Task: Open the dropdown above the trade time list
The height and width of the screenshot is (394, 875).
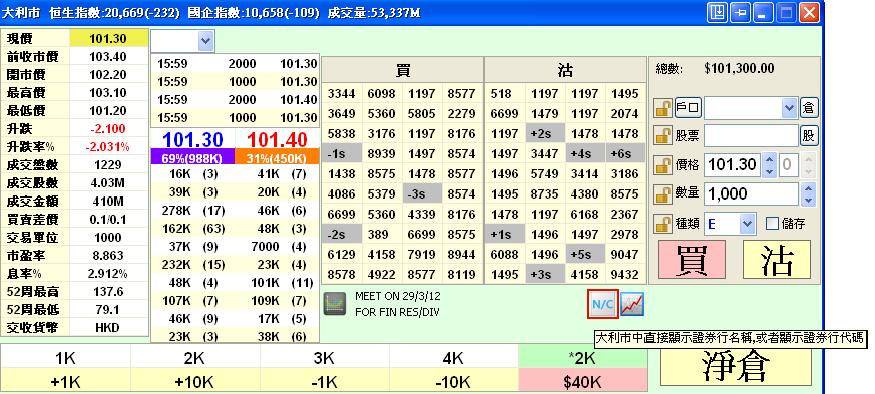Action: pos(182,41)
